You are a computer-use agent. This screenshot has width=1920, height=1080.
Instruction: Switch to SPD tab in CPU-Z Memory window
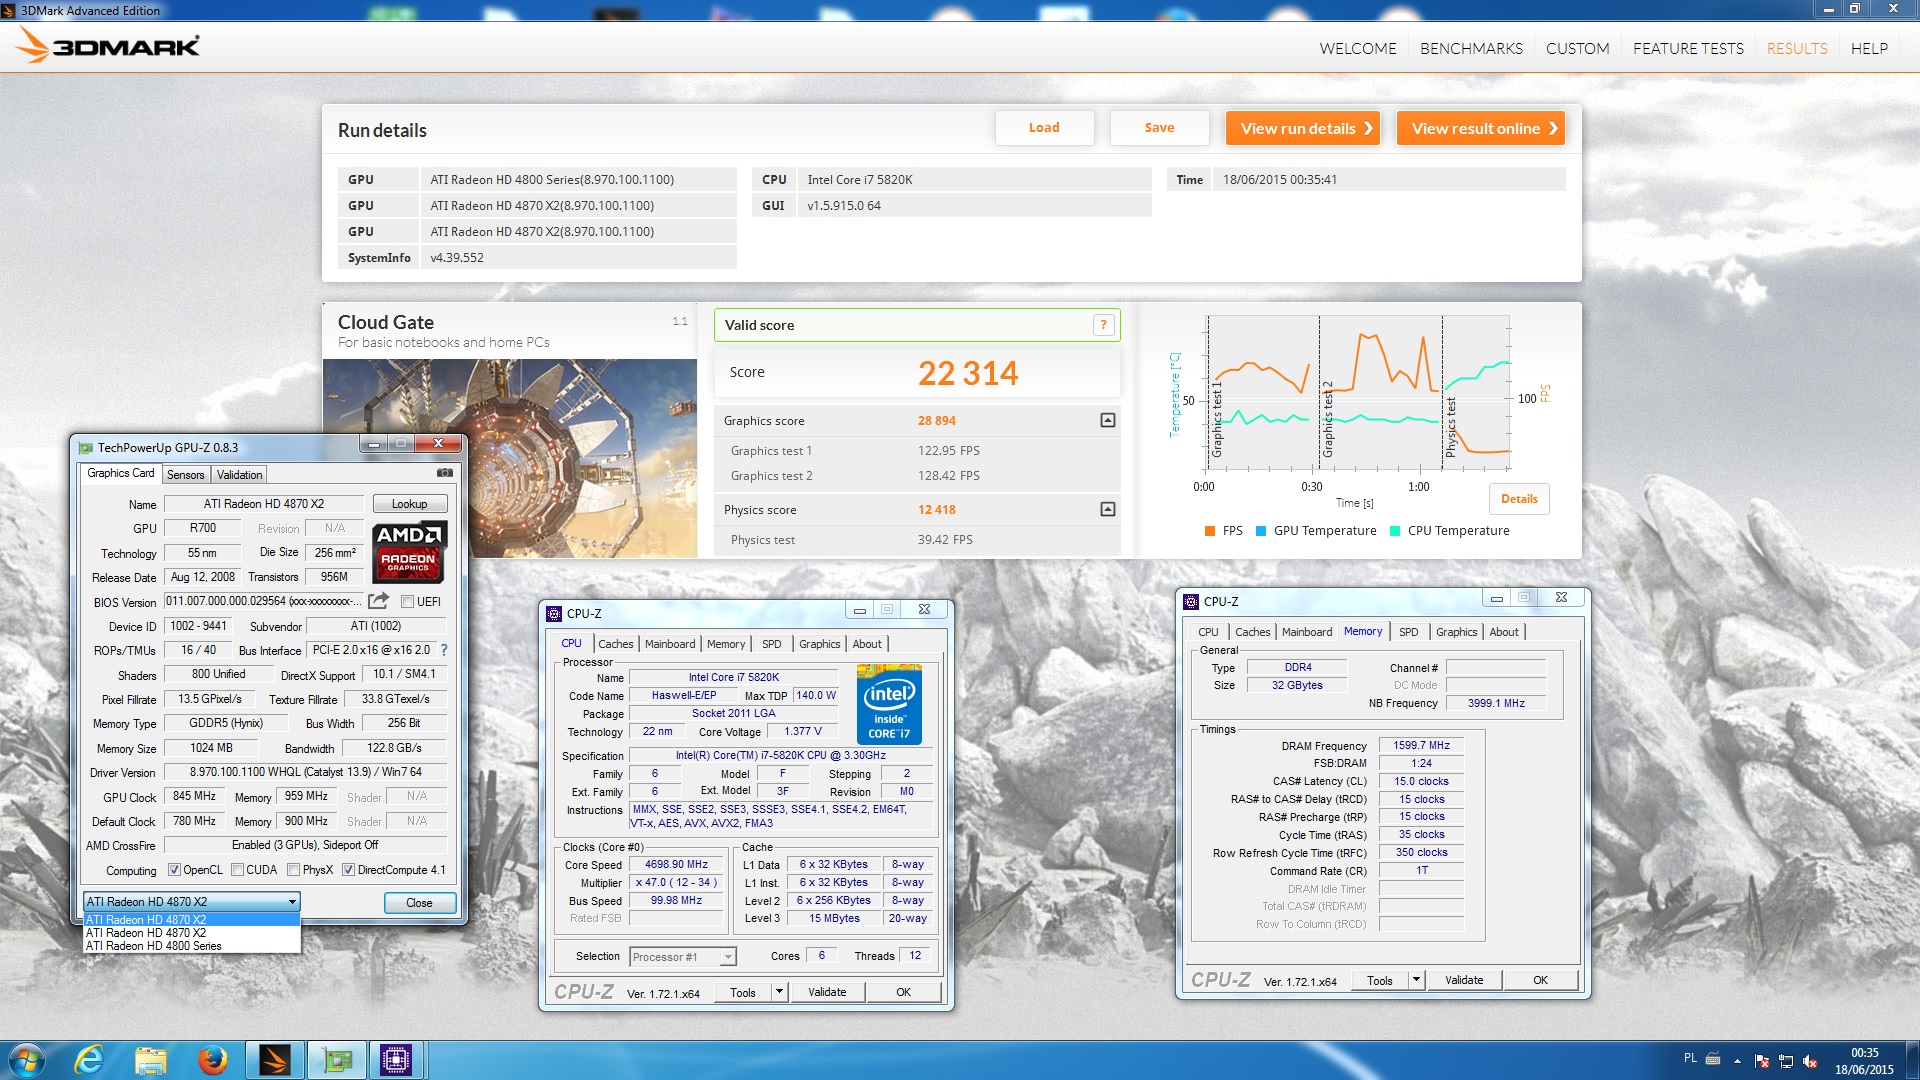pos(1409,632)
